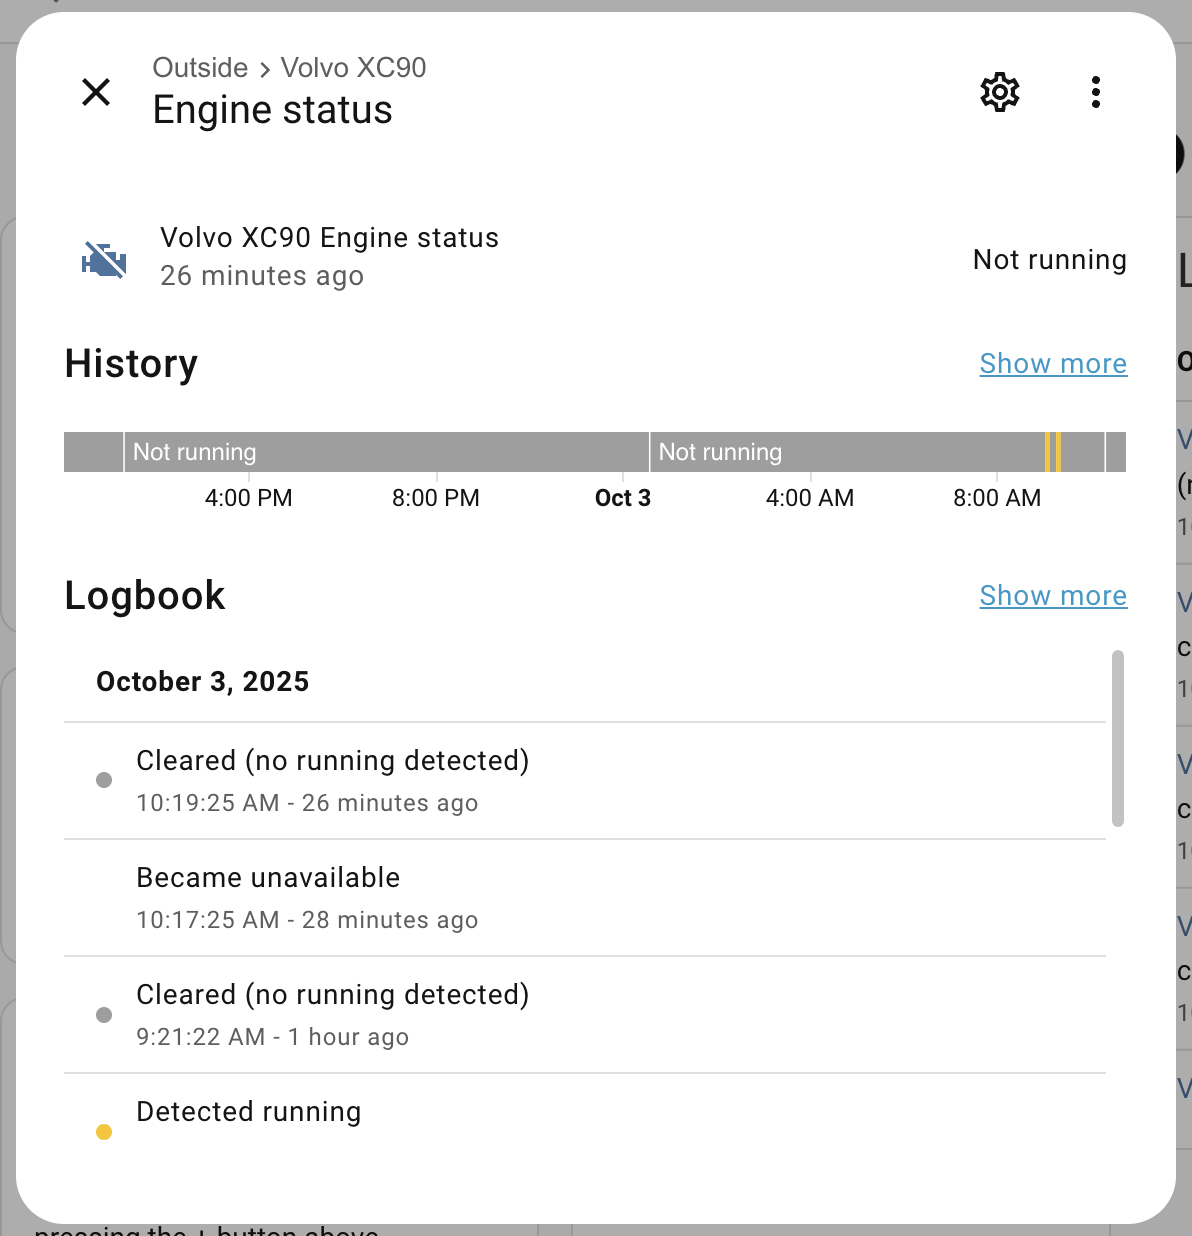Click the logbook scrollbar thumb
Viewport: 1192px width, 1236px height.
(1118, 738)
